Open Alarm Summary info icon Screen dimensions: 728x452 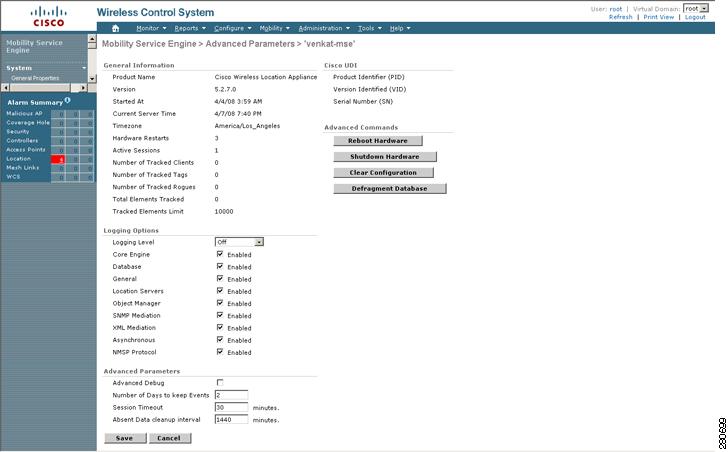(x=68, y=100)
